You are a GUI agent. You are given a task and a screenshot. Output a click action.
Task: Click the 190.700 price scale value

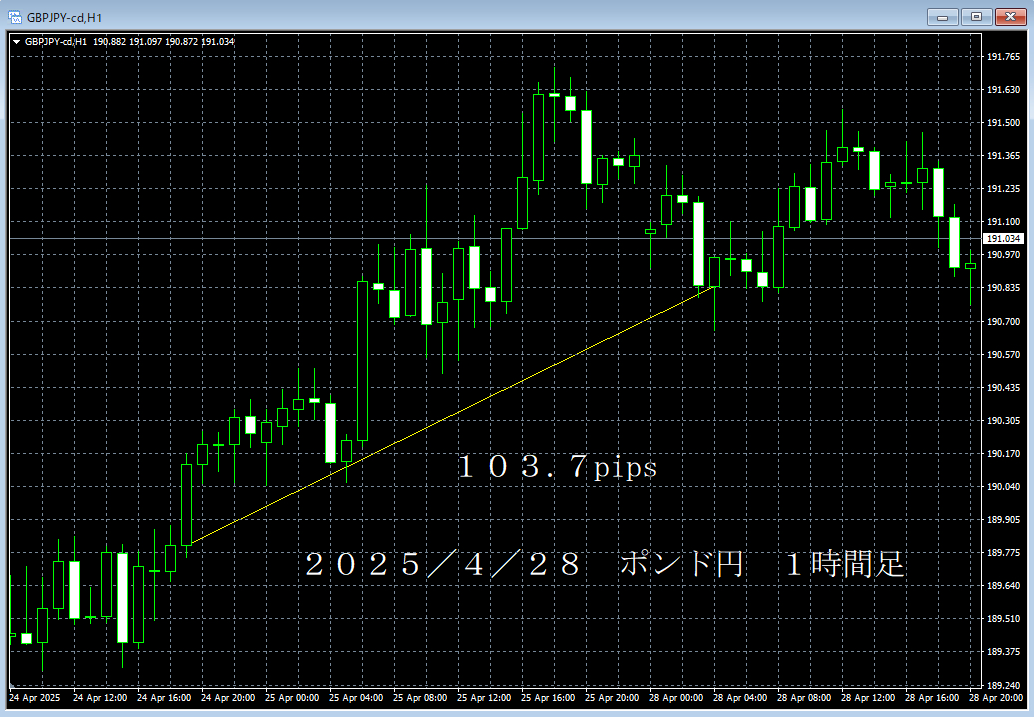point(1003,321)
